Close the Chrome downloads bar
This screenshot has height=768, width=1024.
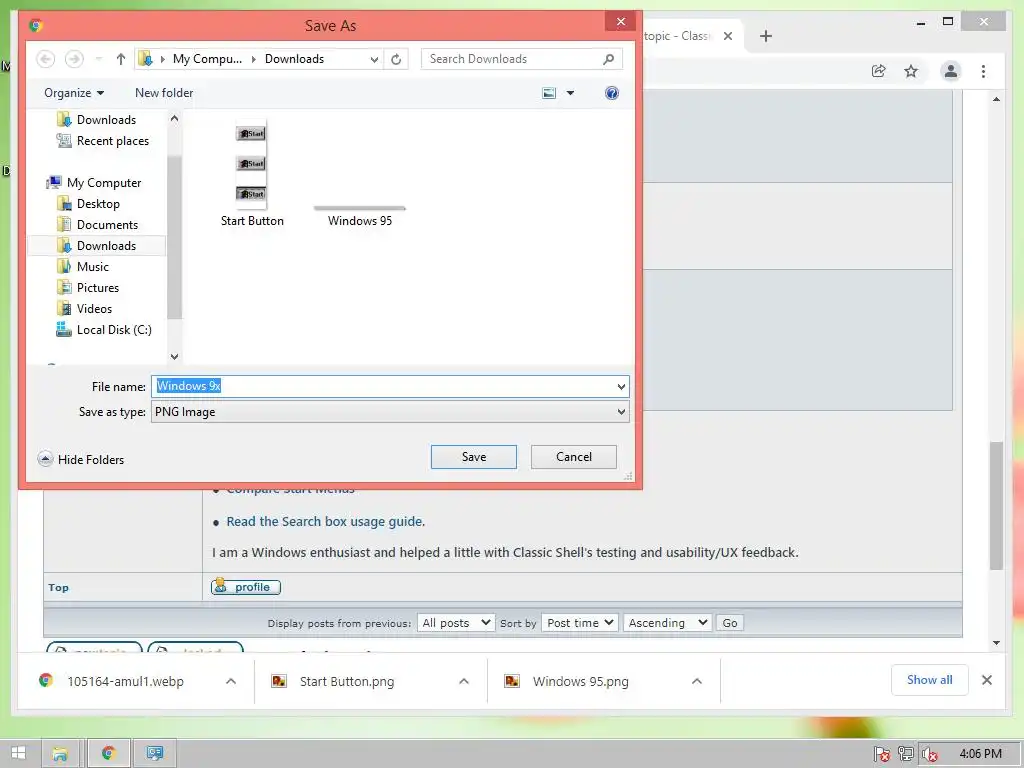(987, 680)
